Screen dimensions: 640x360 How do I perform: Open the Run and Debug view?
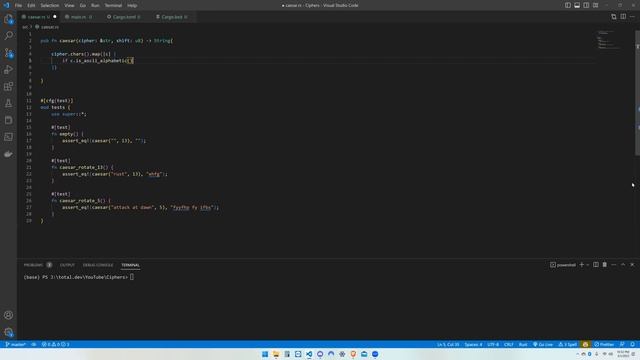click(x=9, y=70)
